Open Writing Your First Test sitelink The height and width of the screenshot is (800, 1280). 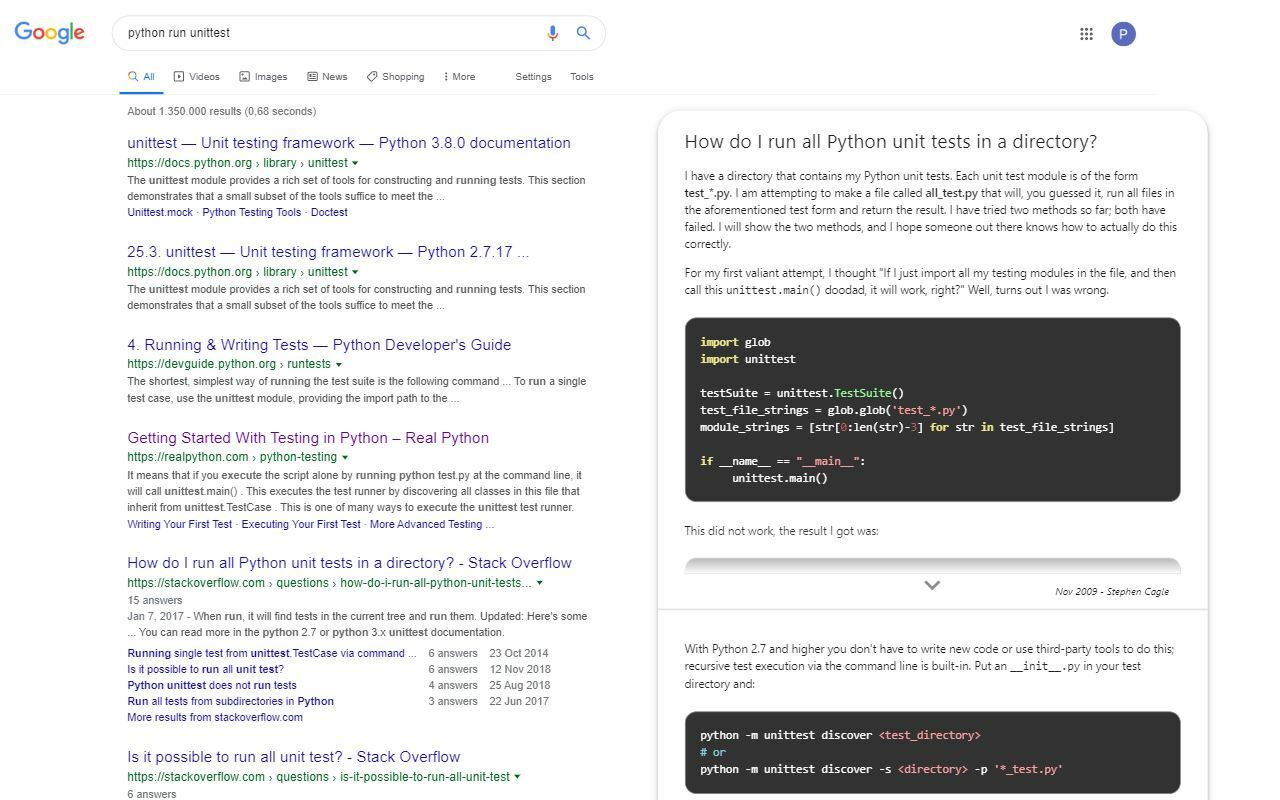click(180, 524)
